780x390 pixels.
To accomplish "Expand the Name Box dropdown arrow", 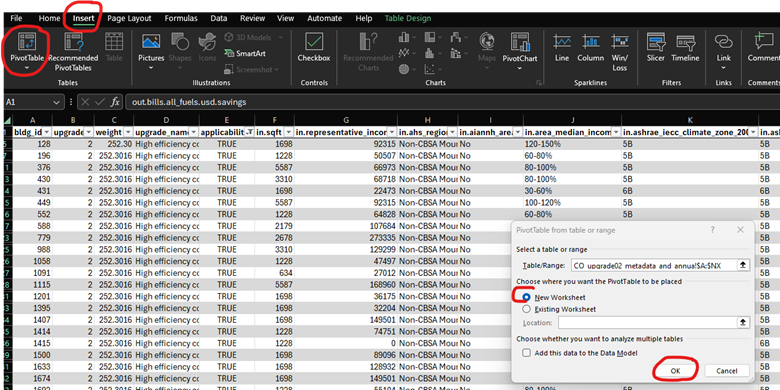I will pos(55,102).
